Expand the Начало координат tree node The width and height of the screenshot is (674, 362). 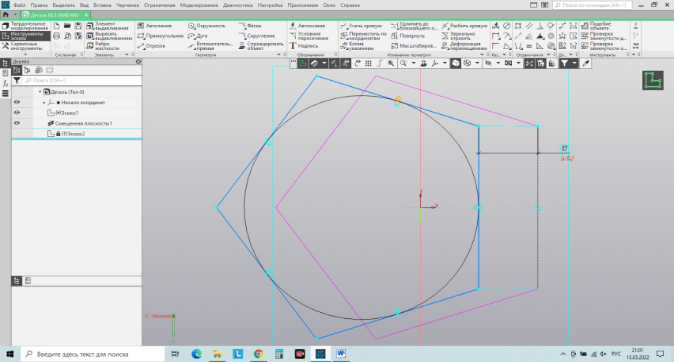coord(44,103)
